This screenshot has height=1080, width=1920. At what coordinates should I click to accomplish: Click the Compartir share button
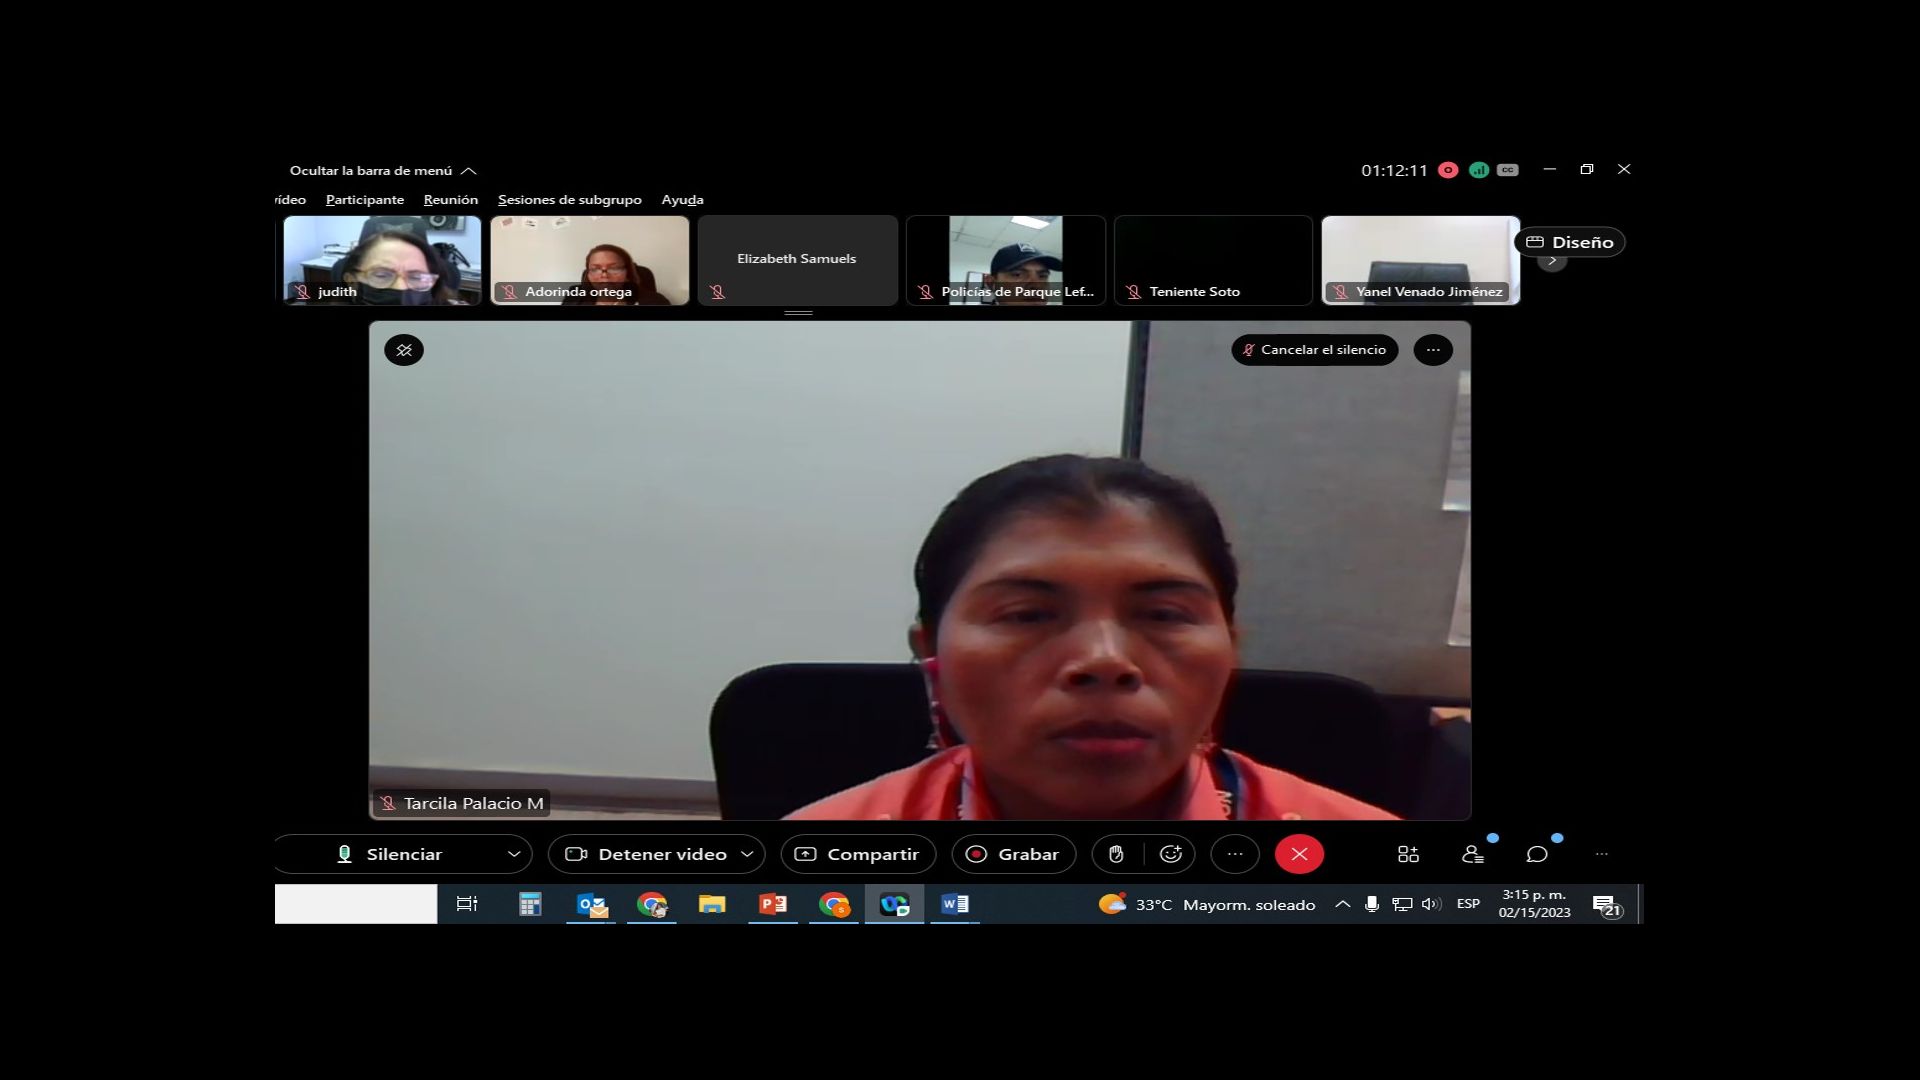click(x=857, y=854)
